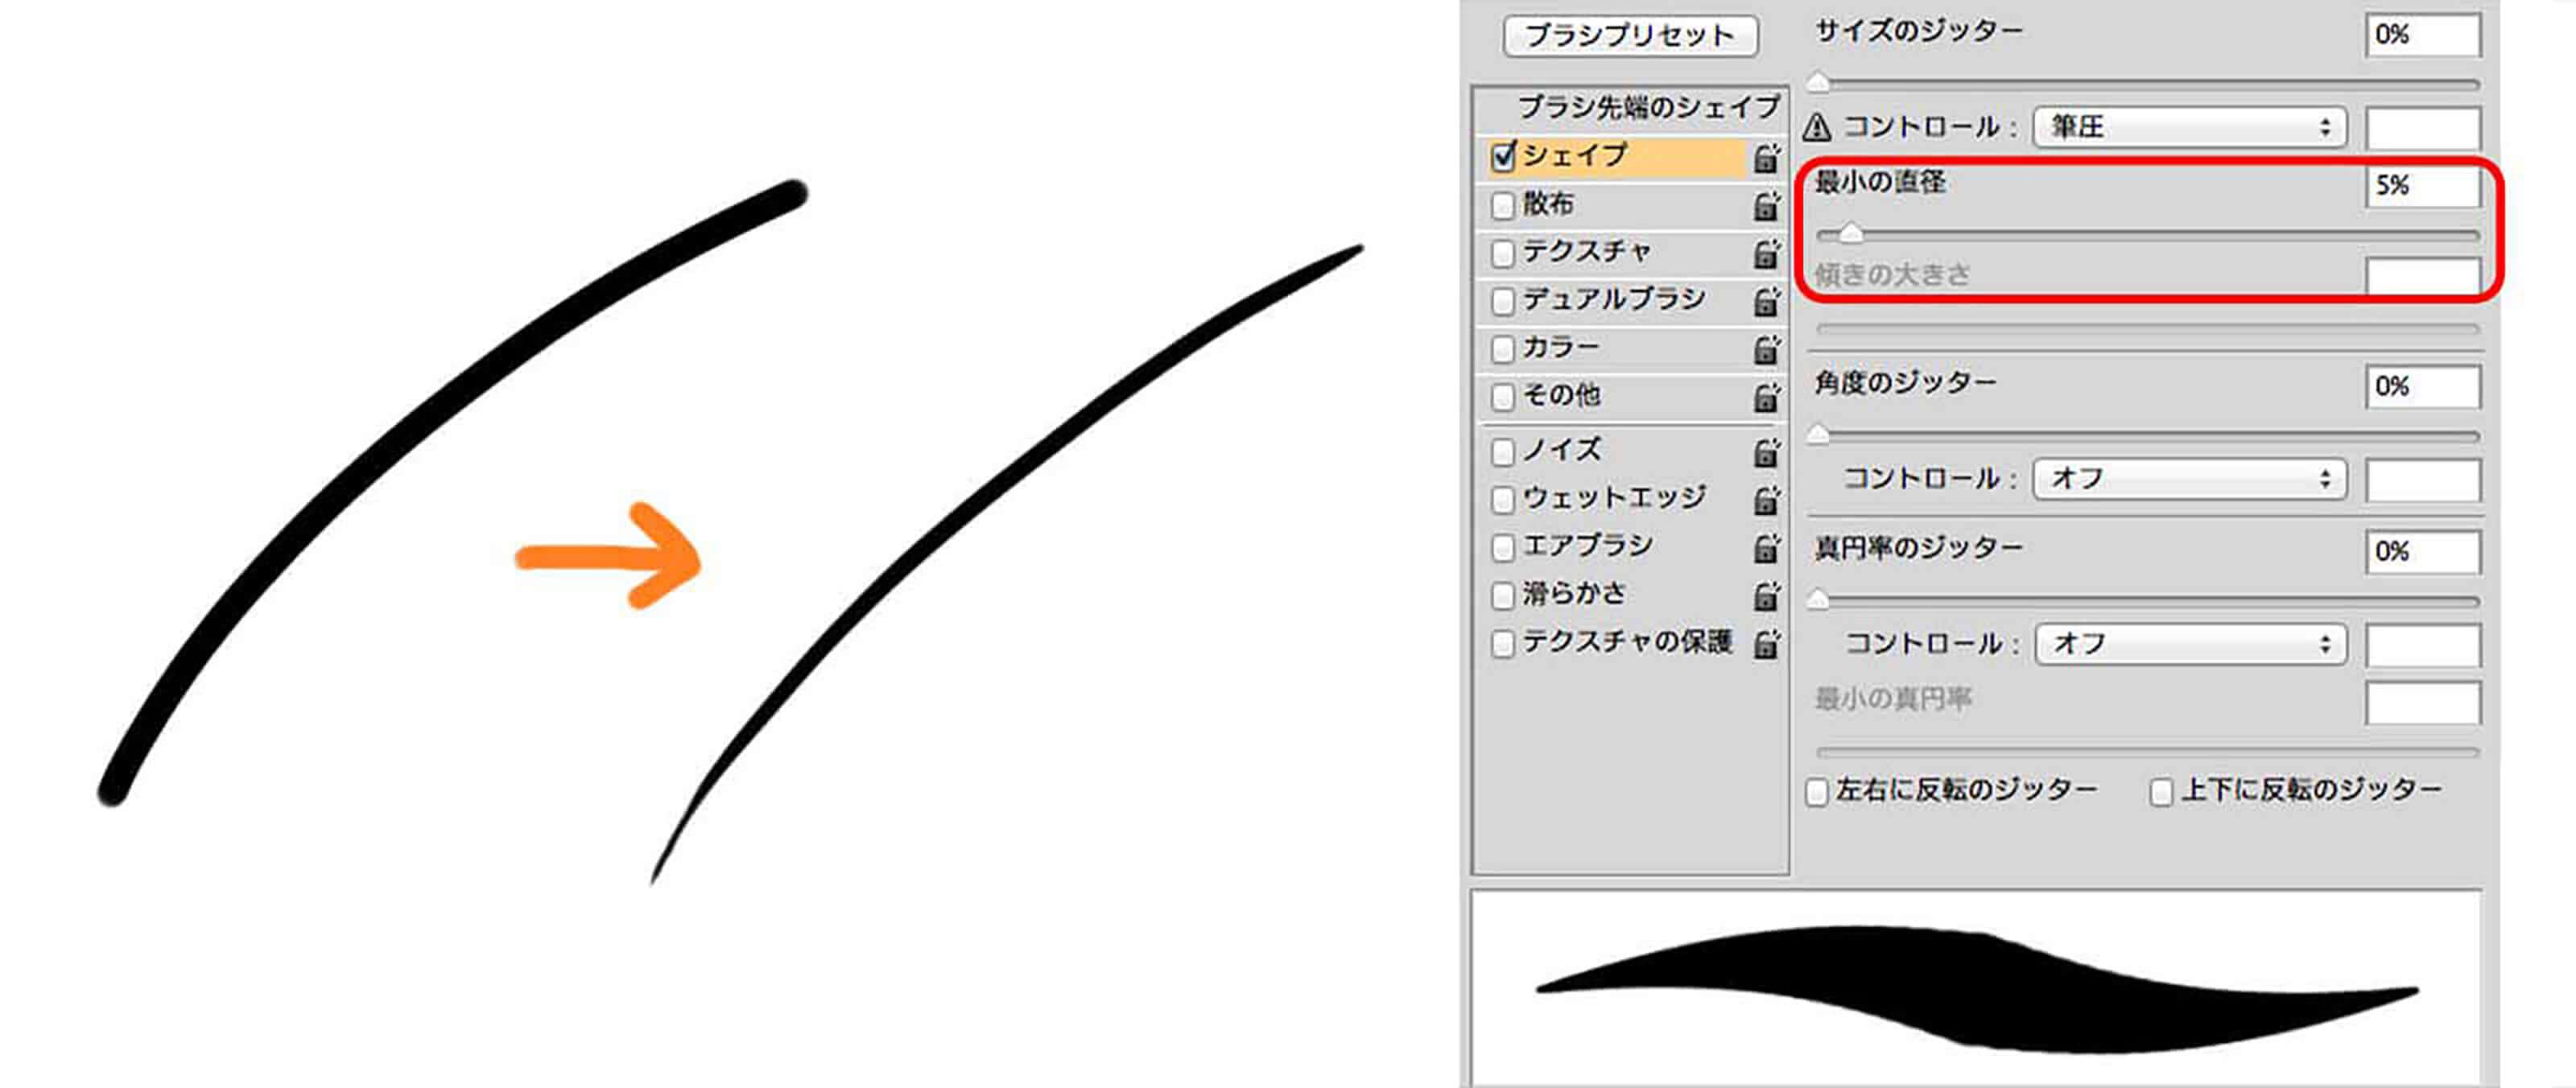Check 左右に反転のジッター option
Image resolution: width=2576 pixels, height=1088 pixels.
click(x=1817, y=792)
